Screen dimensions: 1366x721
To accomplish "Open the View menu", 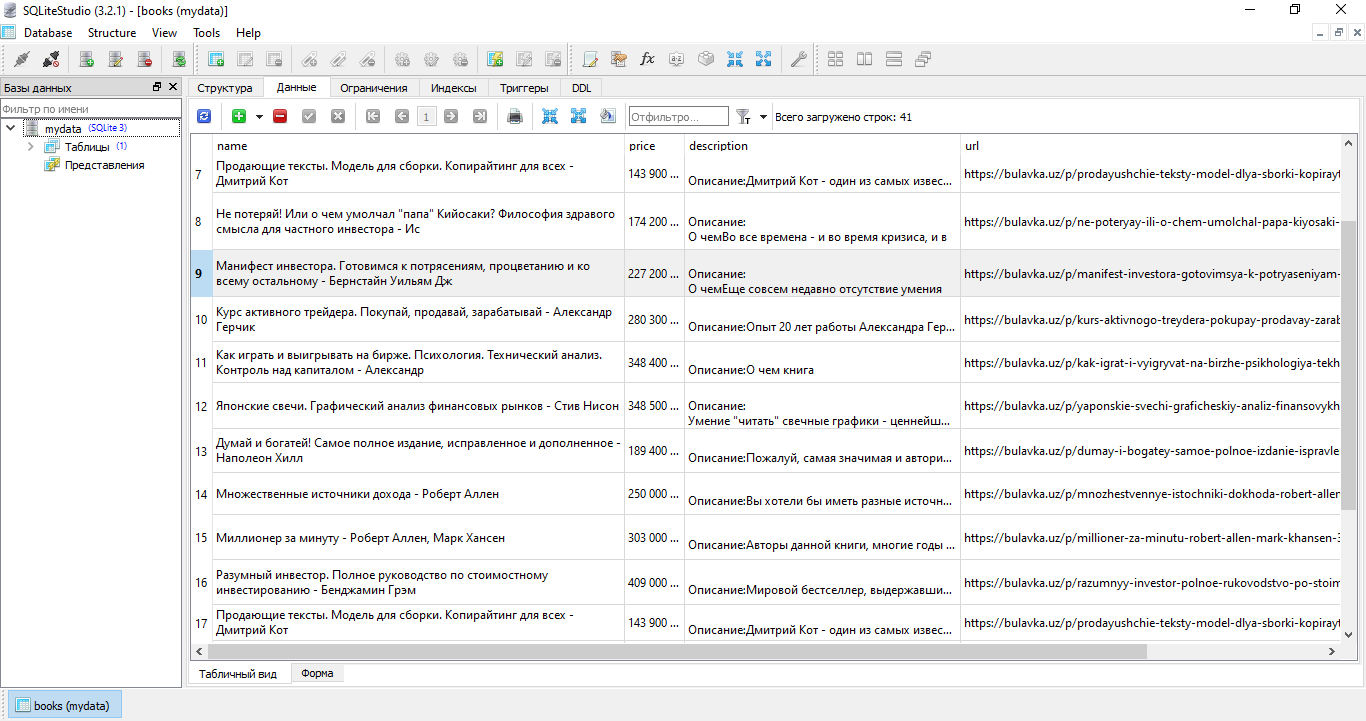I will 165,33.
